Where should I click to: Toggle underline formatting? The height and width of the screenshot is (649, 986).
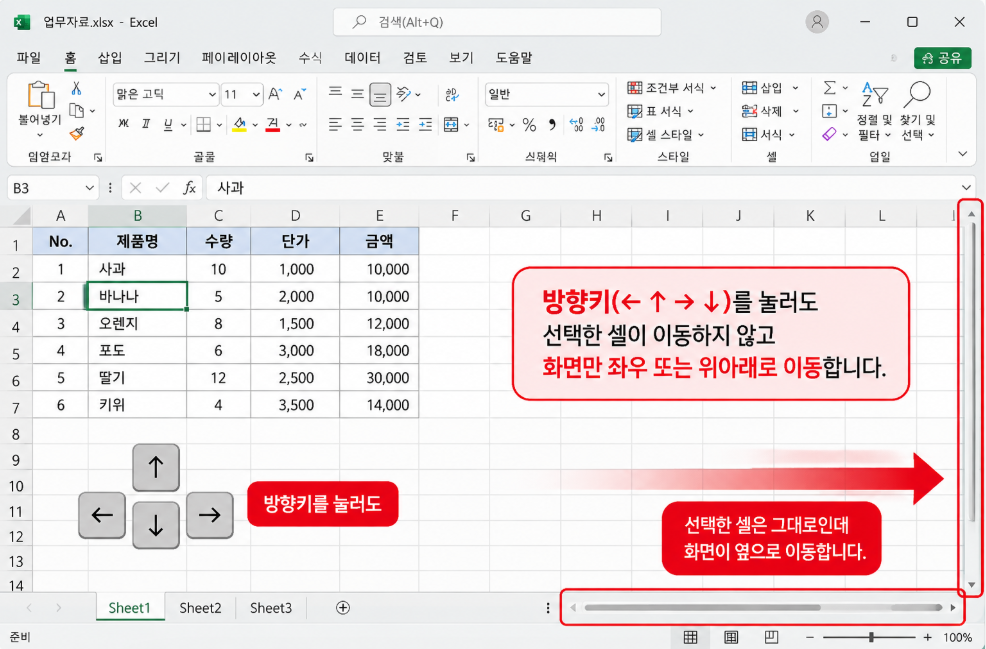168,125
